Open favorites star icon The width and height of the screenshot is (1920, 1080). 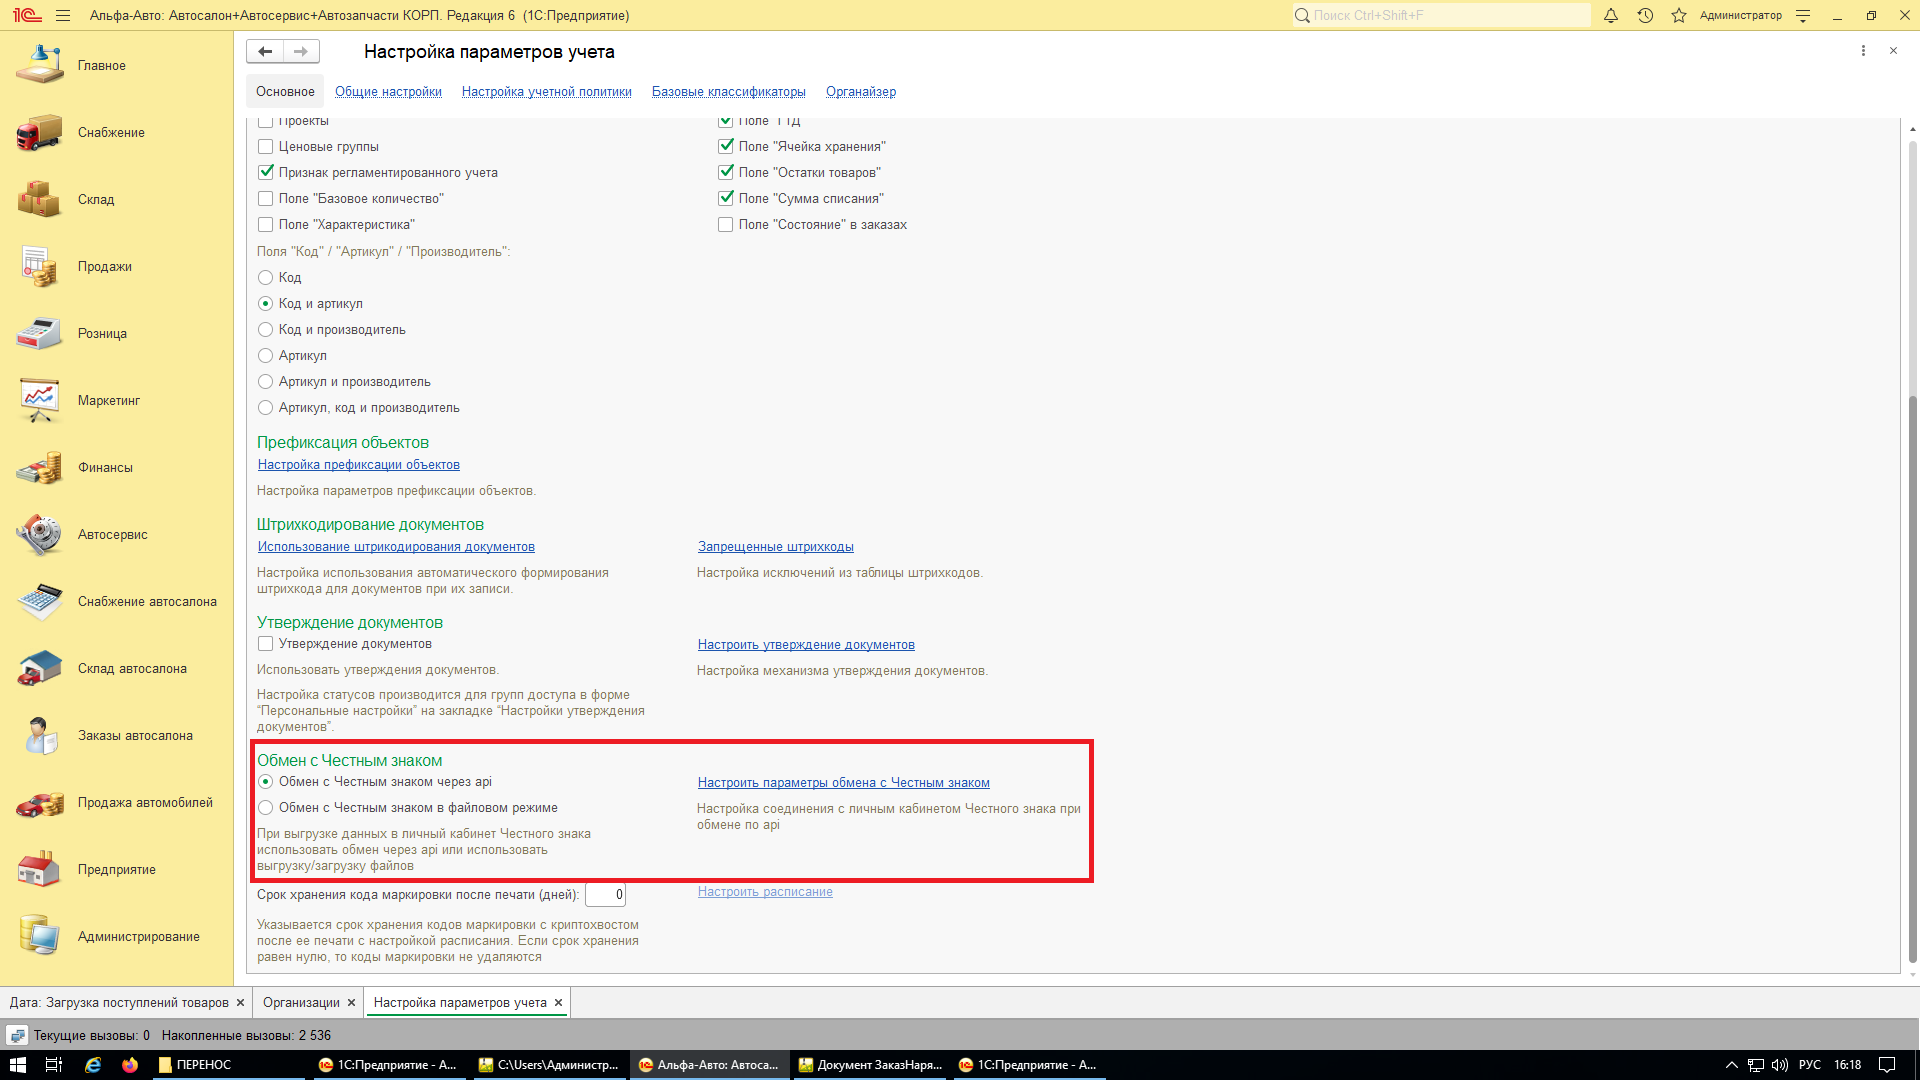point(1679,15)
